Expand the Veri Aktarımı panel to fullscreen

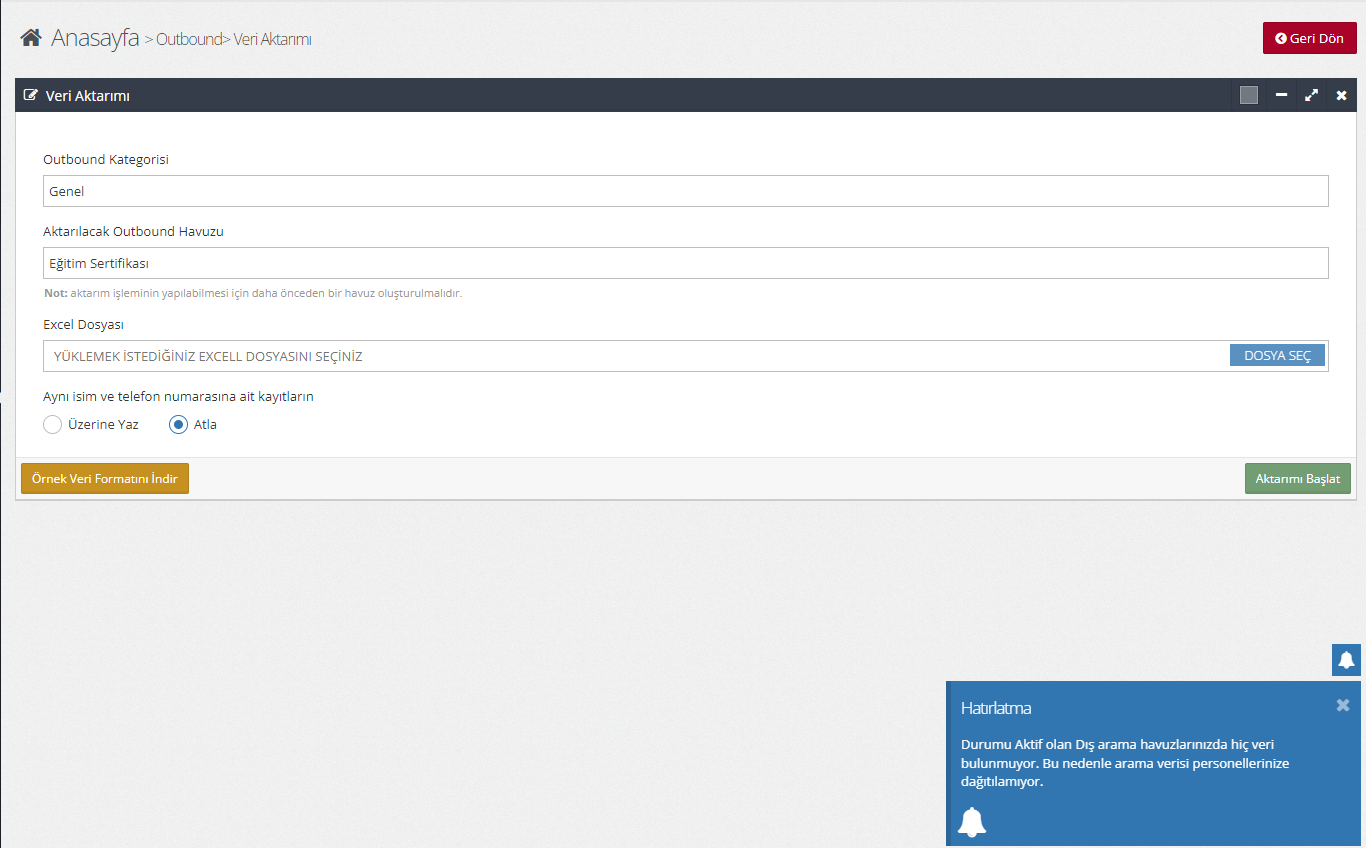click(1311, 95)
